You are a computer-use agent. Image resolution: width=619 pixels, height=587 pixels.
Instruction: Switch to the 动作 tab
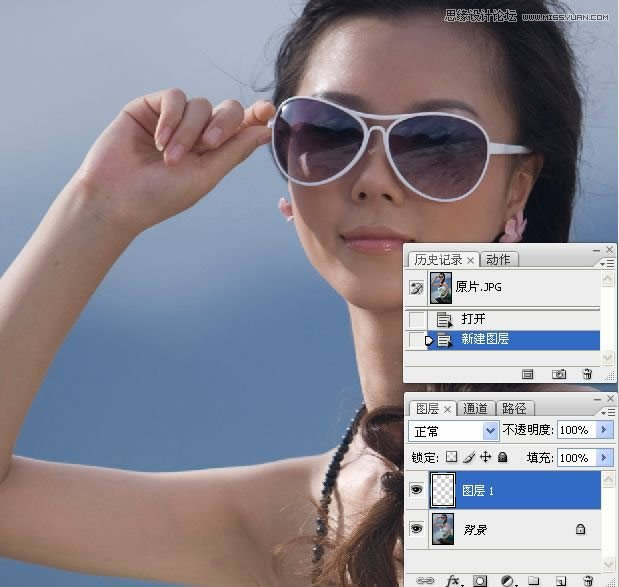(x=497, y=260)
